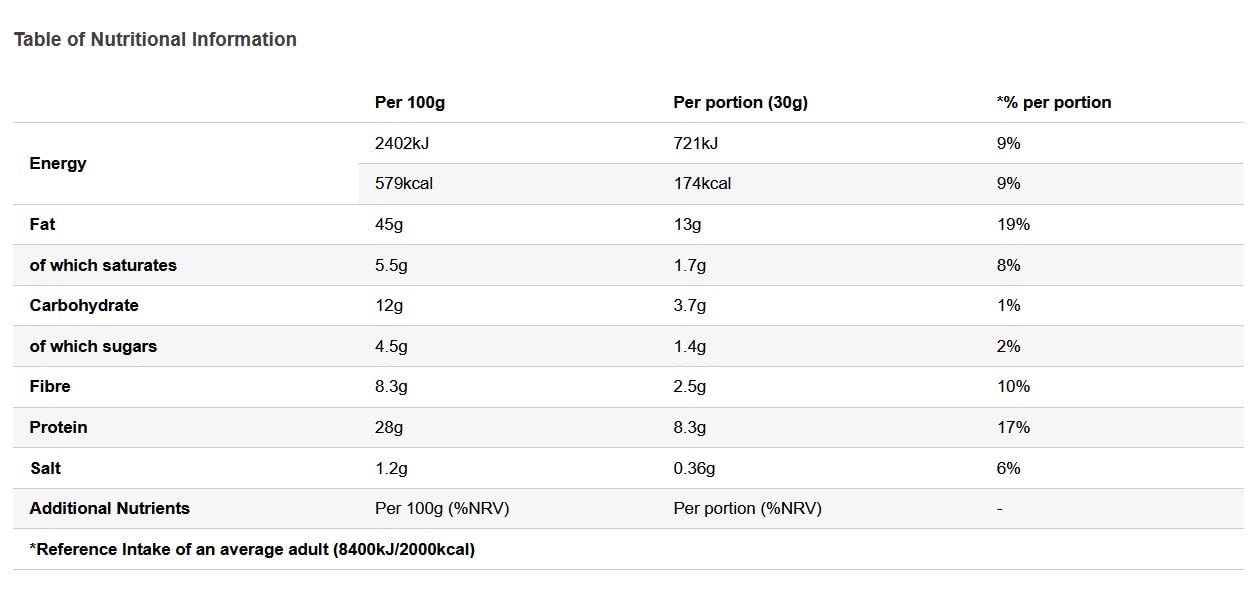Select the *% per portion column header
Screen dimensions: 1251x591
tap(1054, 102)
